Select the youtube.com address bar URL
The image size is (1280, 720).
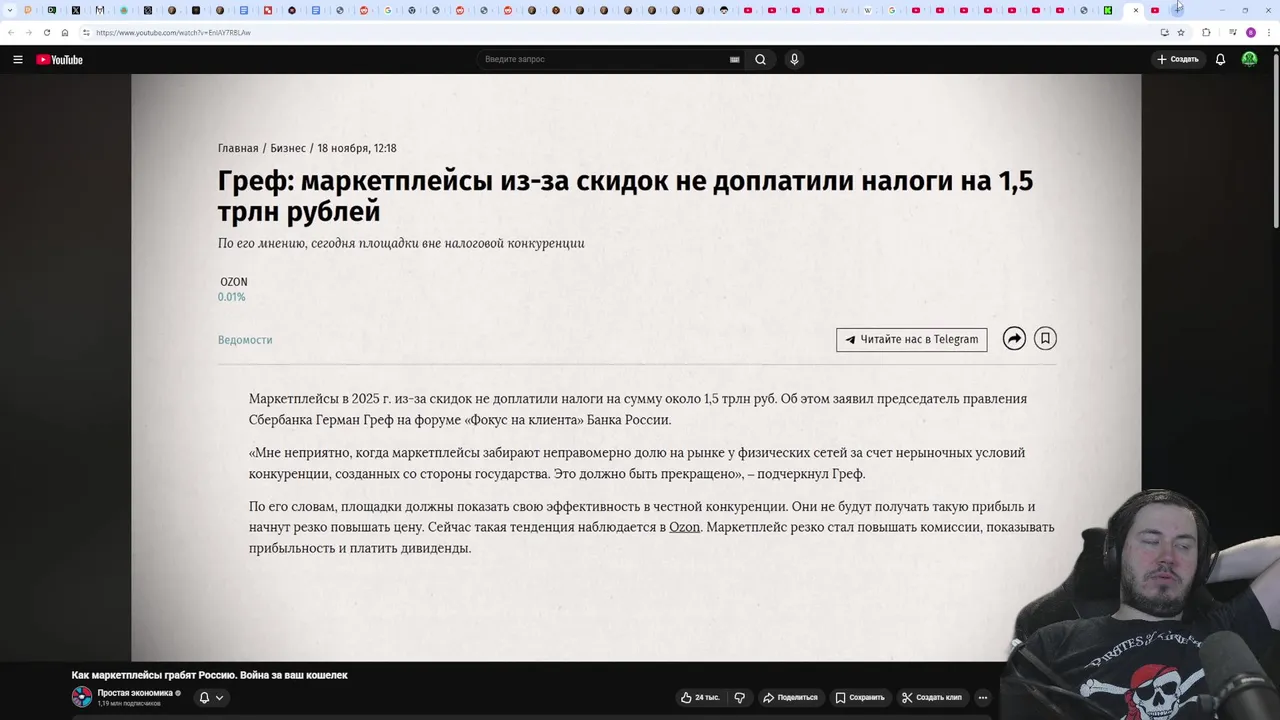[173, 32]
